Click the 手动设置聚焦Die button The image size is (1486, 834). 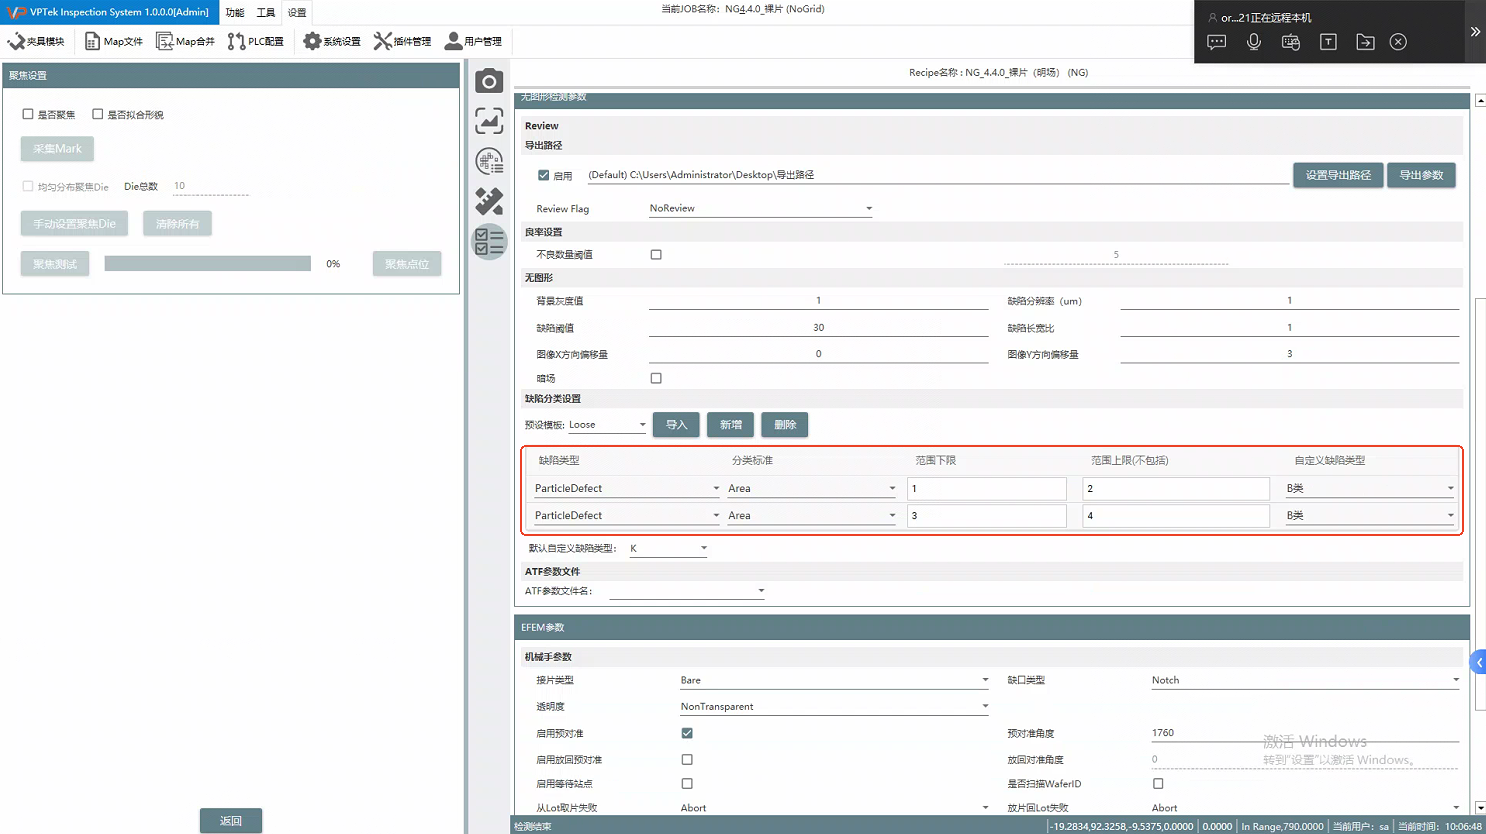[x=74, y=224]
